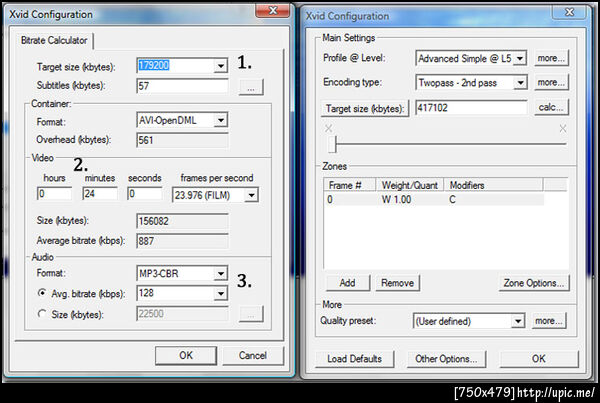The width and height of the screenshot is (600, 403).
Task: Open the audio Avg. bitrate dropdown 128
Action: [x=221, y=294]
